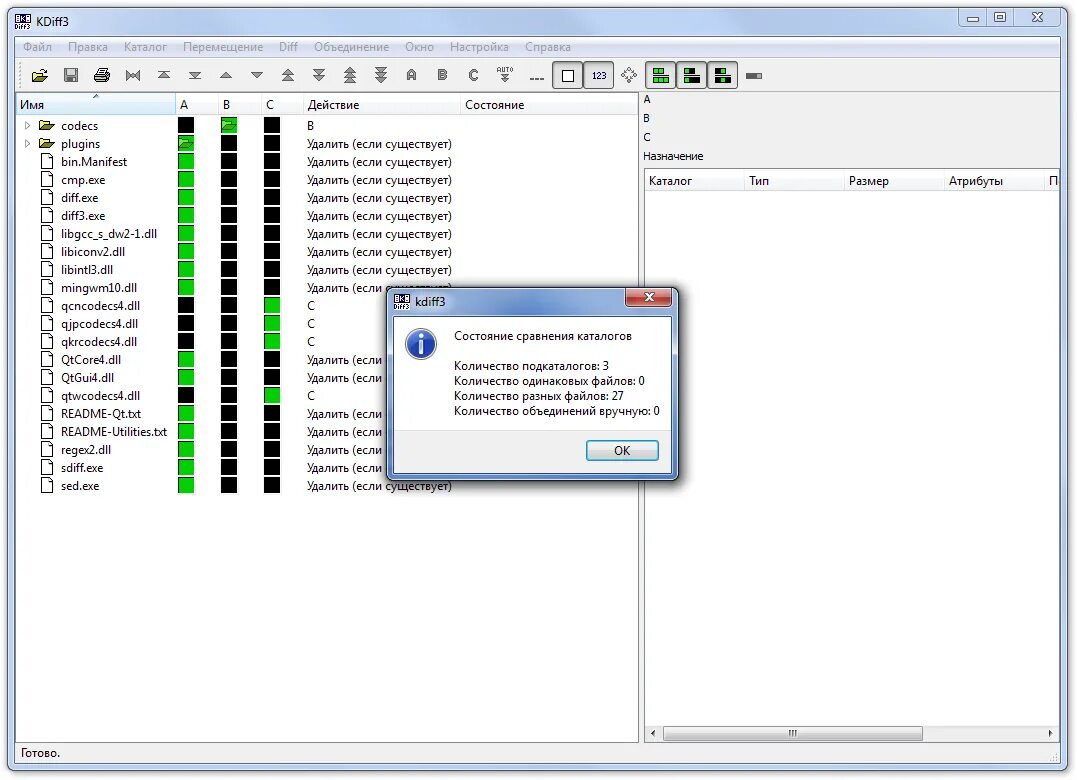The height and width of the screenshot is (780, 1077).
Task: Click the Print toolbar icon
Action: click(102, 76)
